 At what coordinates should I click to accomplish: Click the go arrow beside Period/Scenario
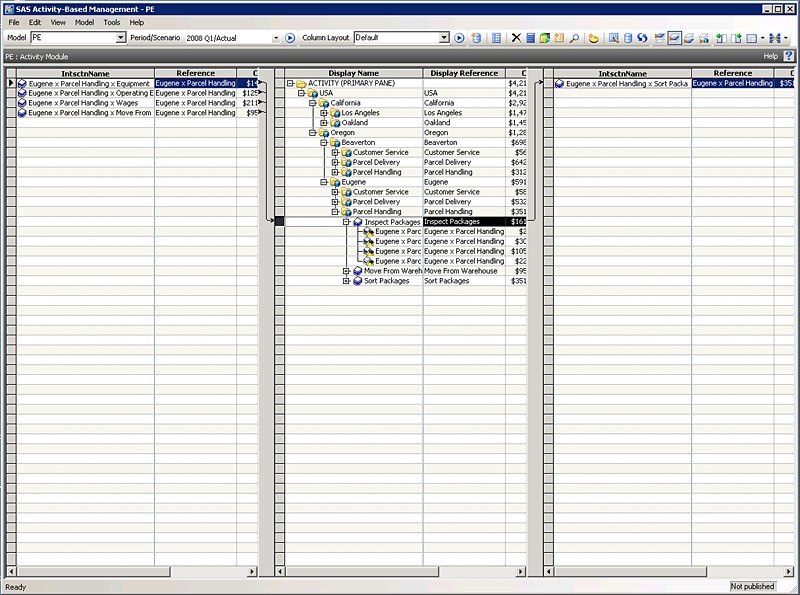[x=290, y=38]
